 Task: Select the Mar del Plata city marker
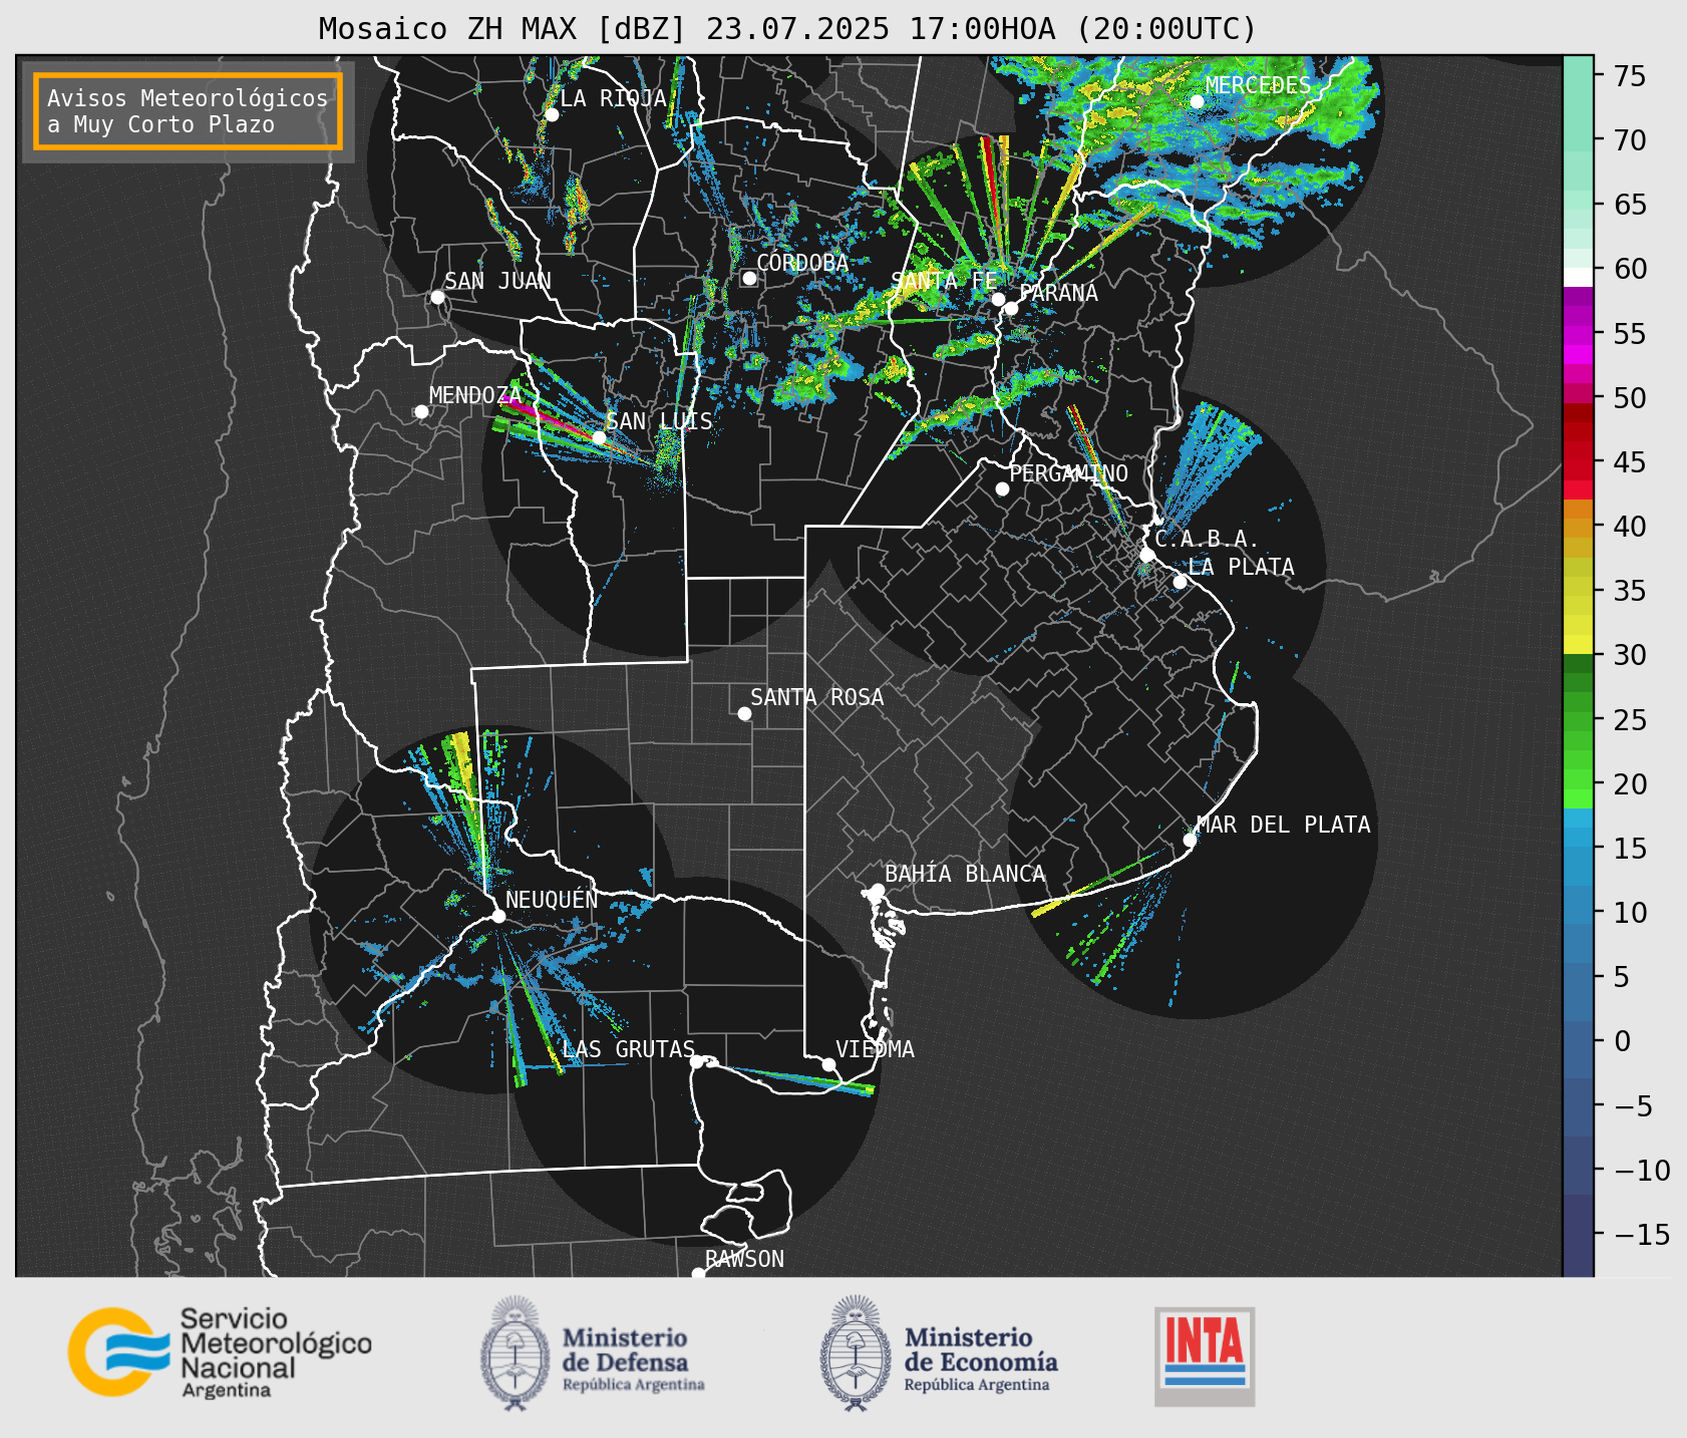(x=1190, y=840)
